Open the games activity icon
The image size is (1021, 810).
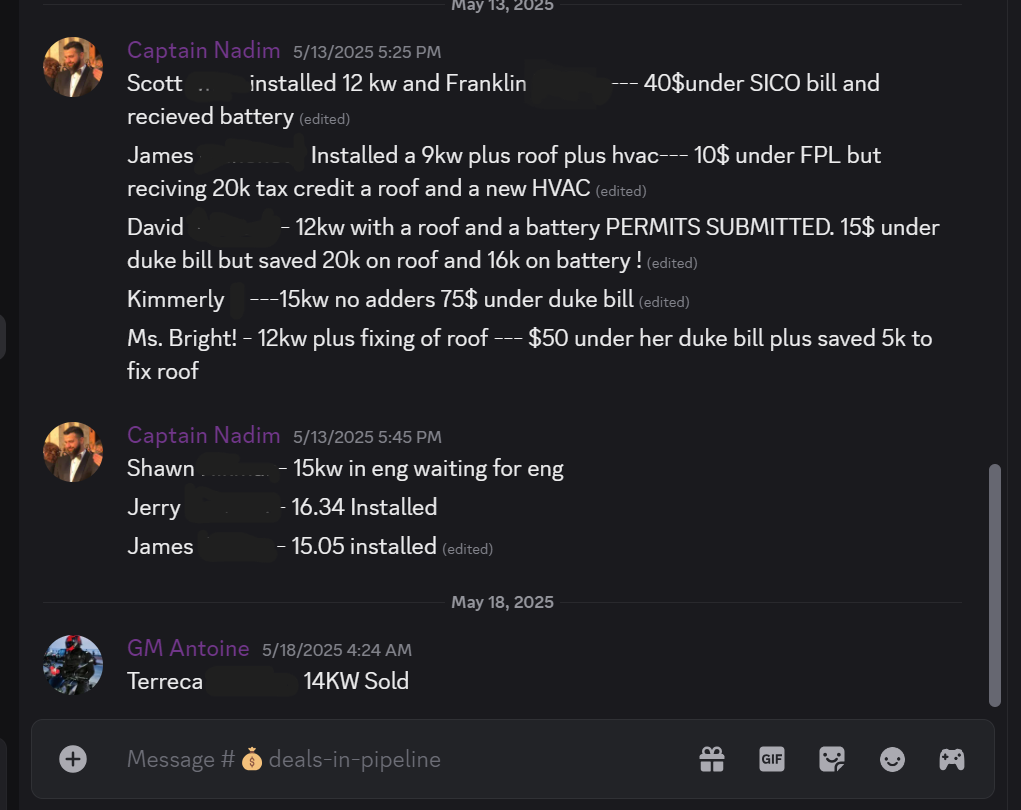951,759
